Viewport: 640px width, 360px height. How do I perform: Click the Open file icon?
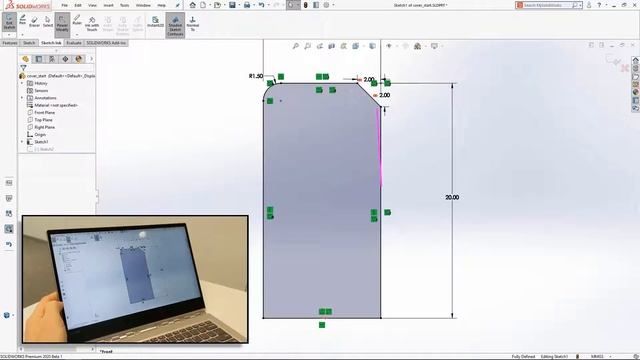[x=217, y=5]
